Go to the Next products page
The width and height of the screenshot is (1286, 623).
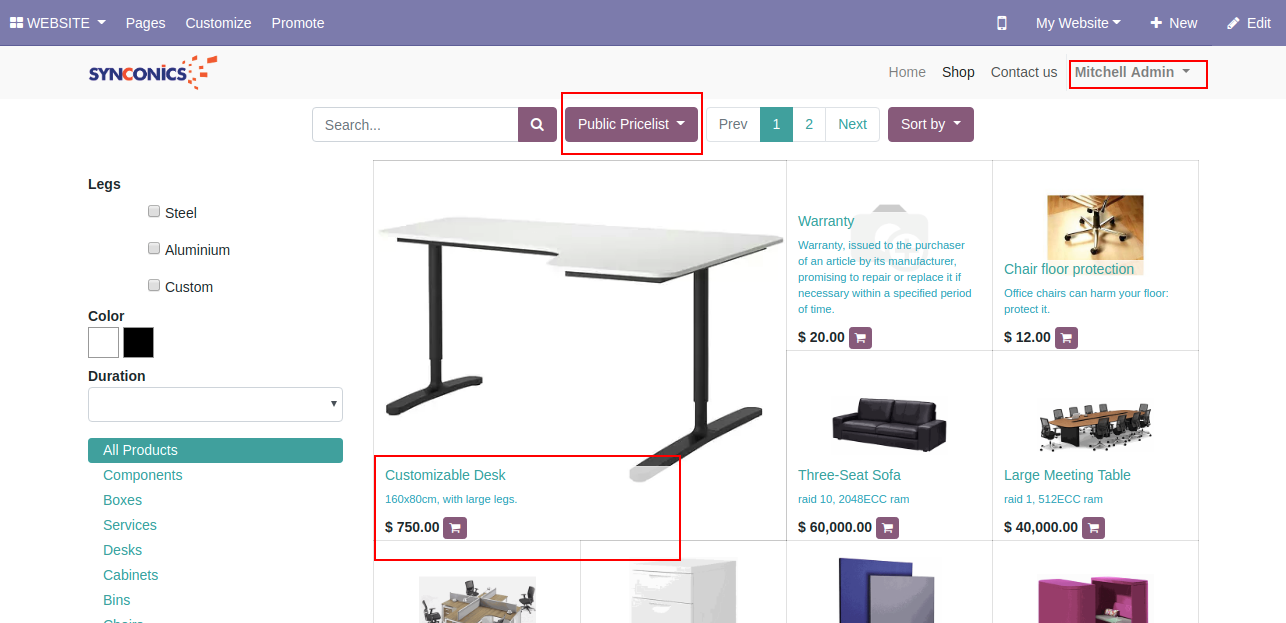(852, 125)
